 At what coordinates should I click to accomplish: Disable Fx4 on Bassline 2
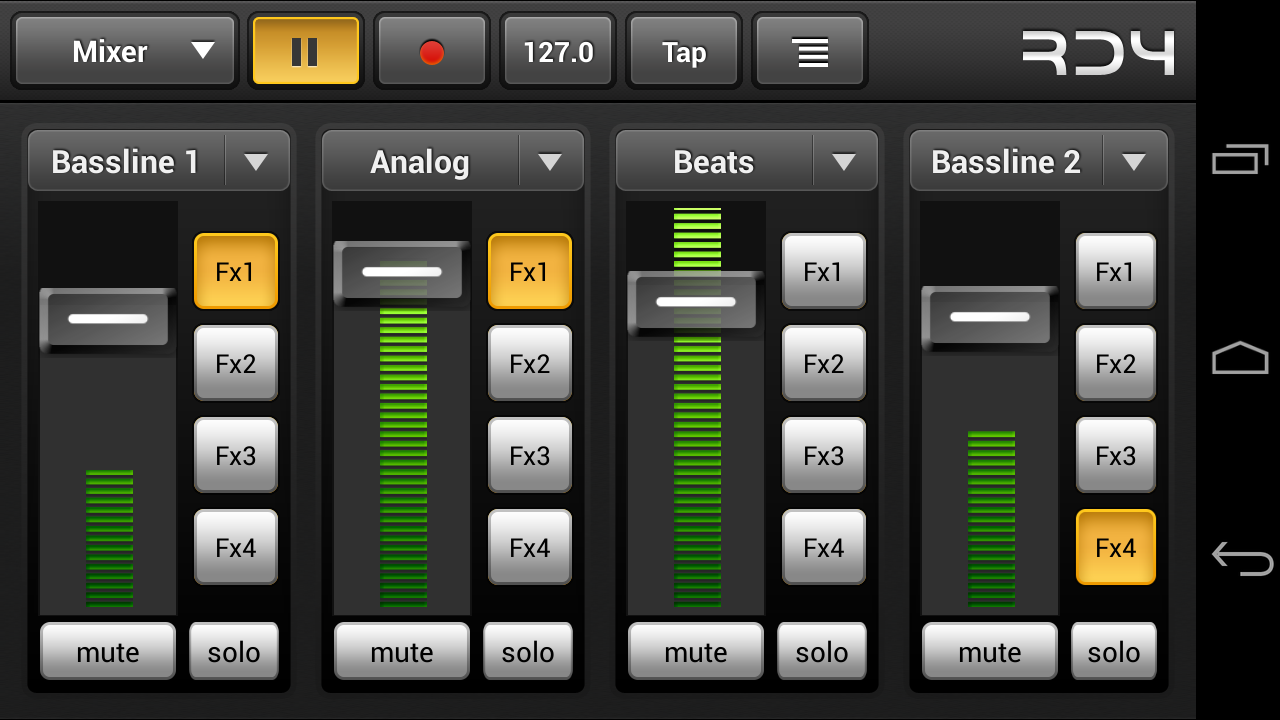pyautogui.click(x=1115, y=547)
